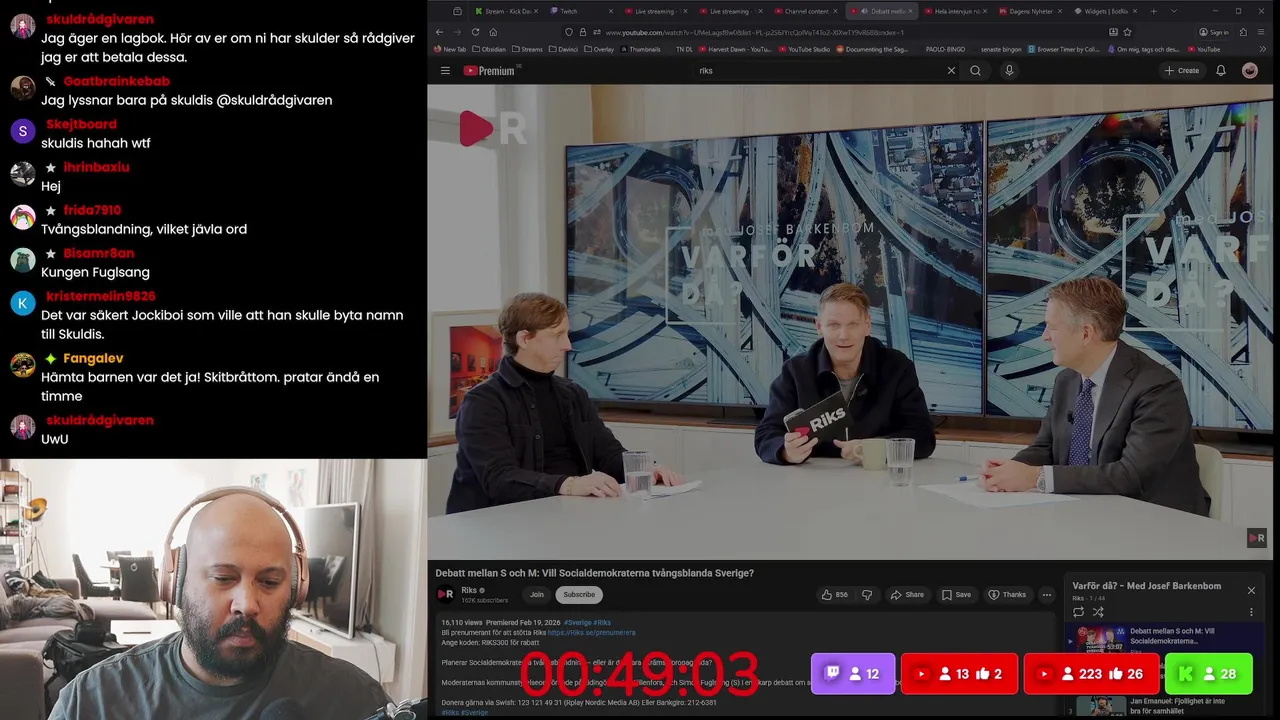Bookmark this page with the star icon
The image size is (1280, 720).
pyautogui.click(x=1128, y=32)
